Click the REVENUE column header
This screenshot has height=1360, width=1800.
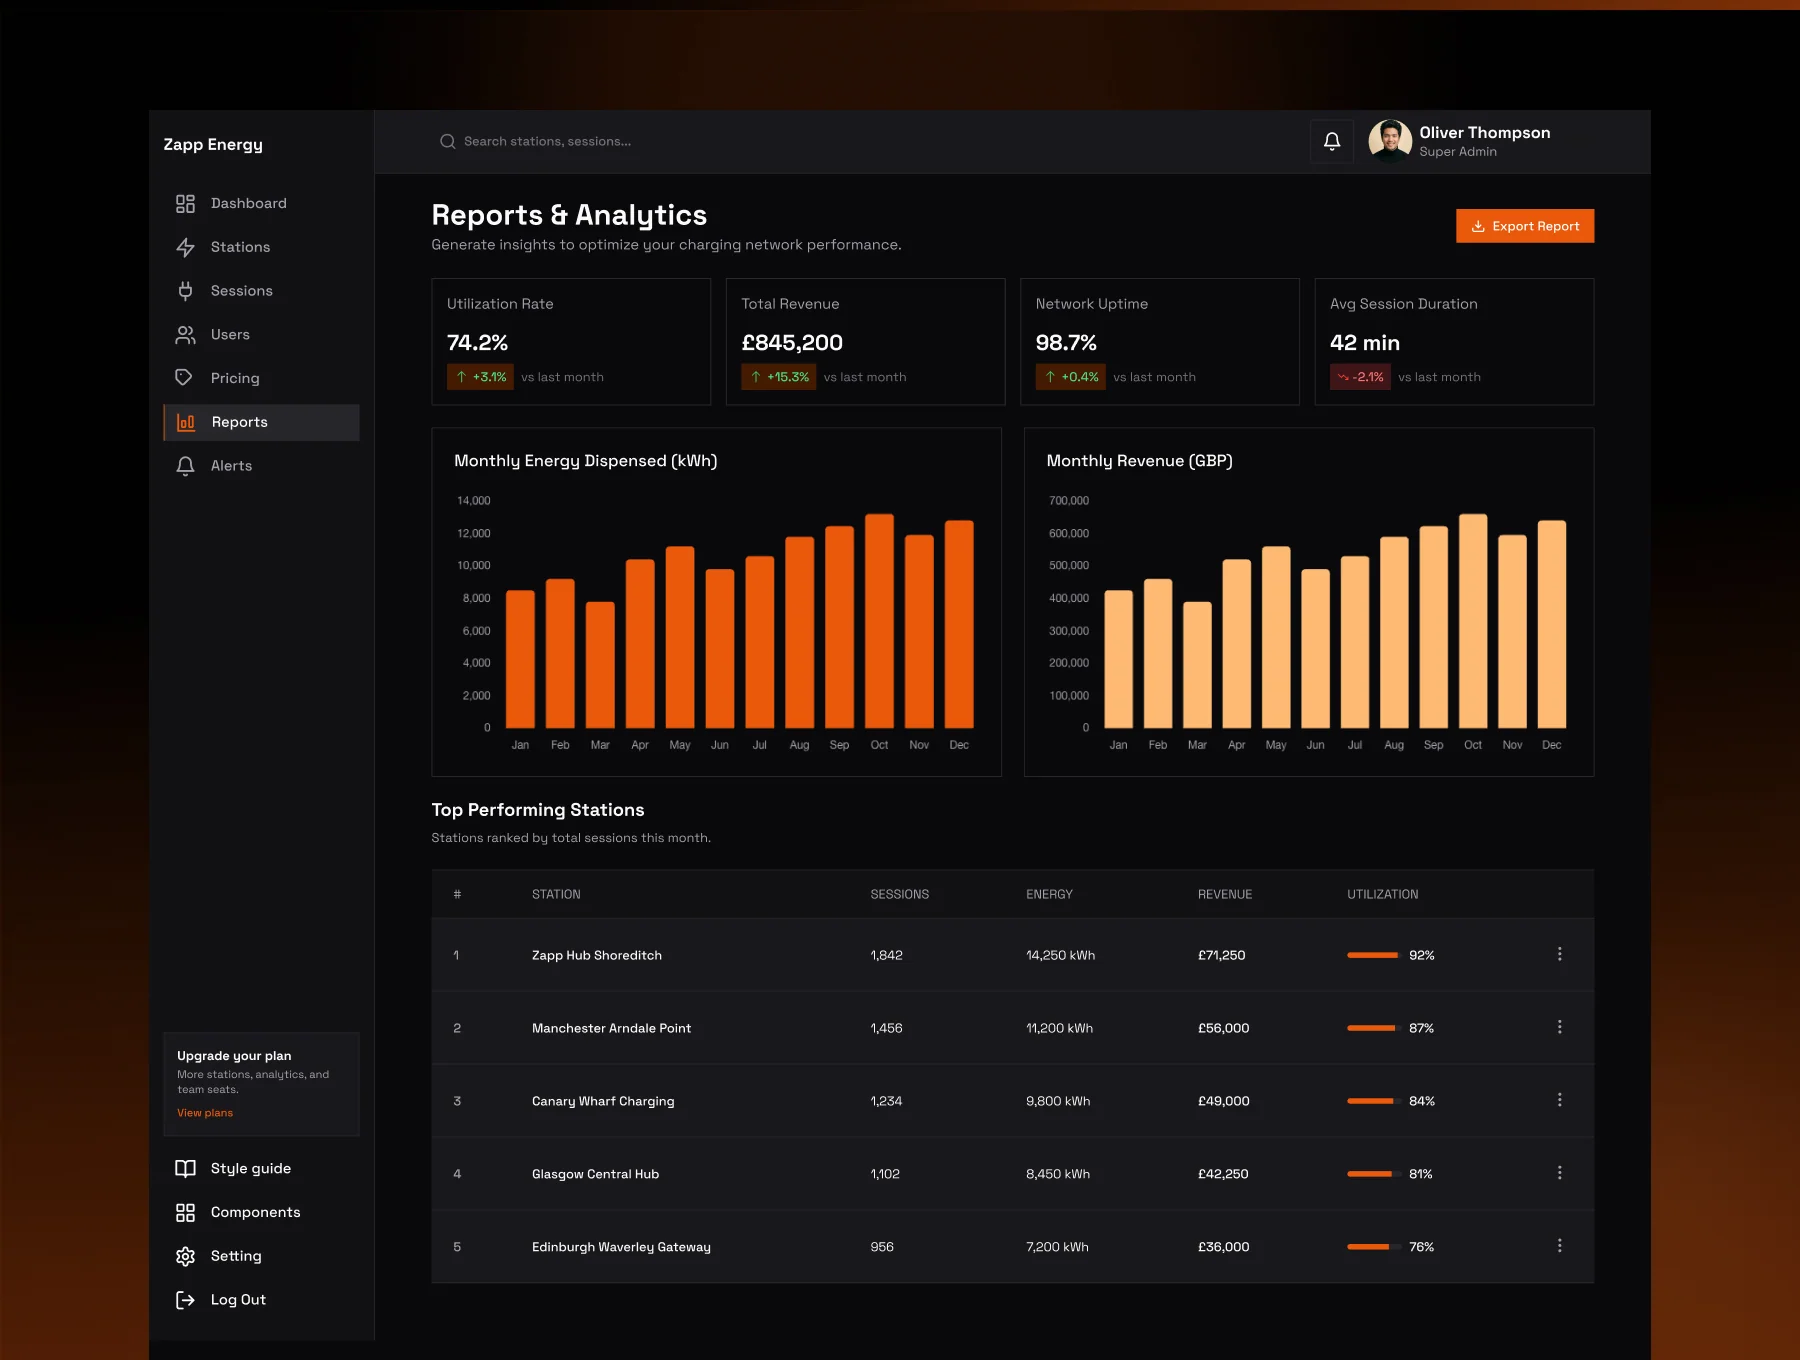pyautogui.click(x=1225, y=895)
